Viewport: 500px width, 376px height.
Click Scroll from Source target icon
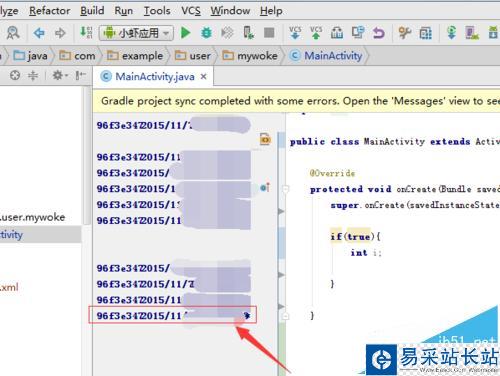click(15, 75)
